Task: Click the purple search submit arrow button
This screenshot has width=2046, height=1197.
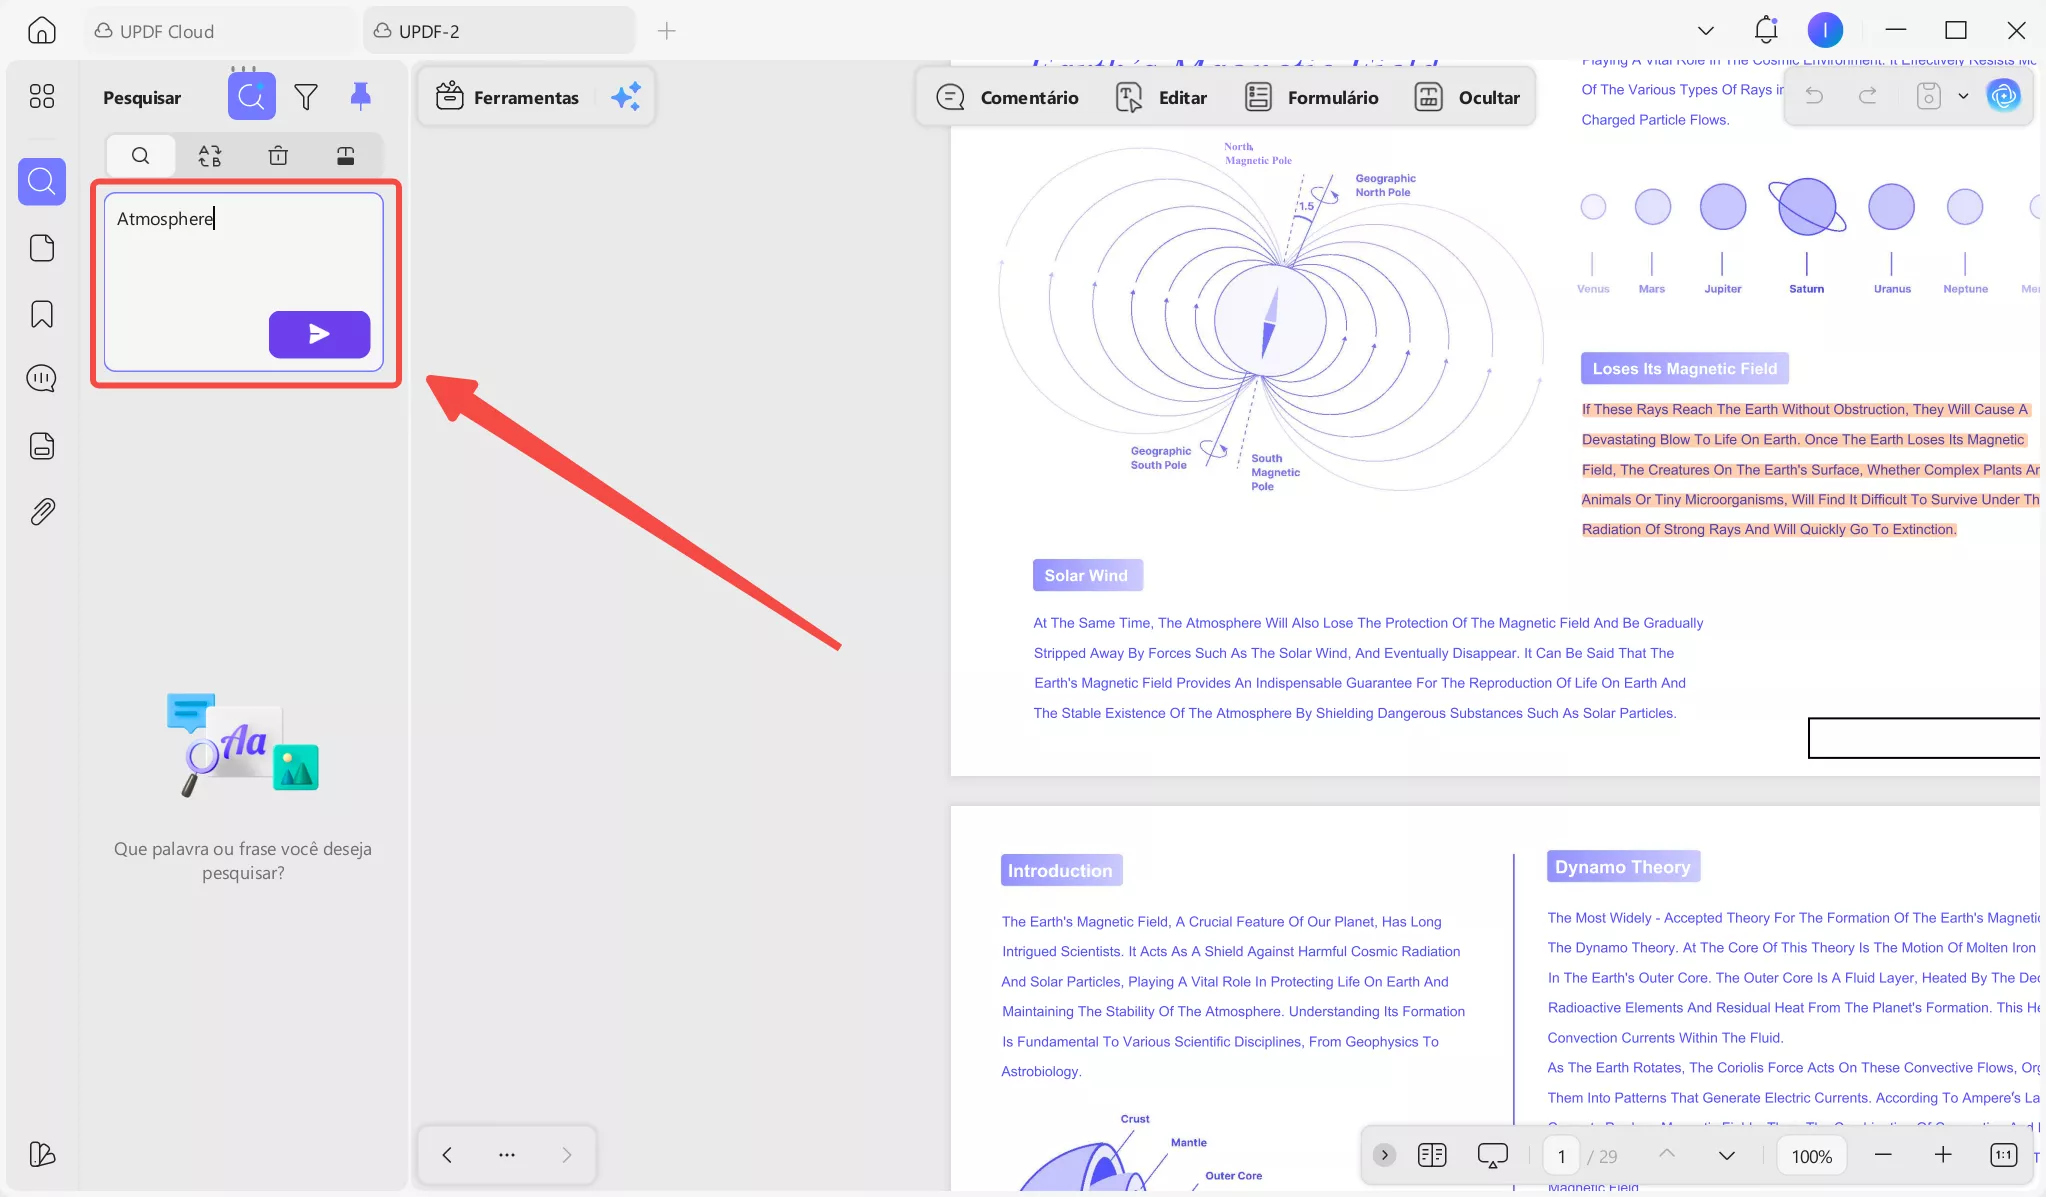Action: pos(319,334)
